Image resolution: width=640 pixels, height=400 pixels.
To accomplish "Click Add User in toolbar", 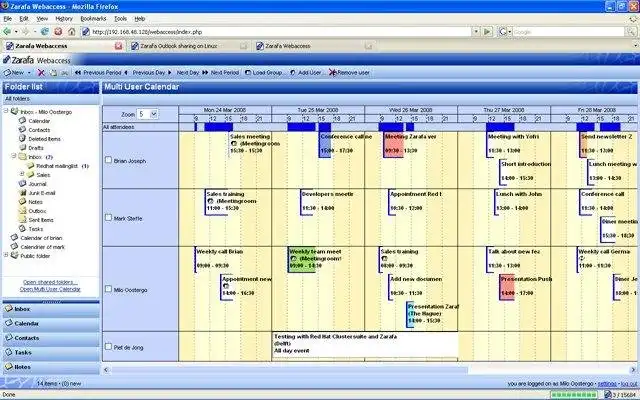I will 306,73.
